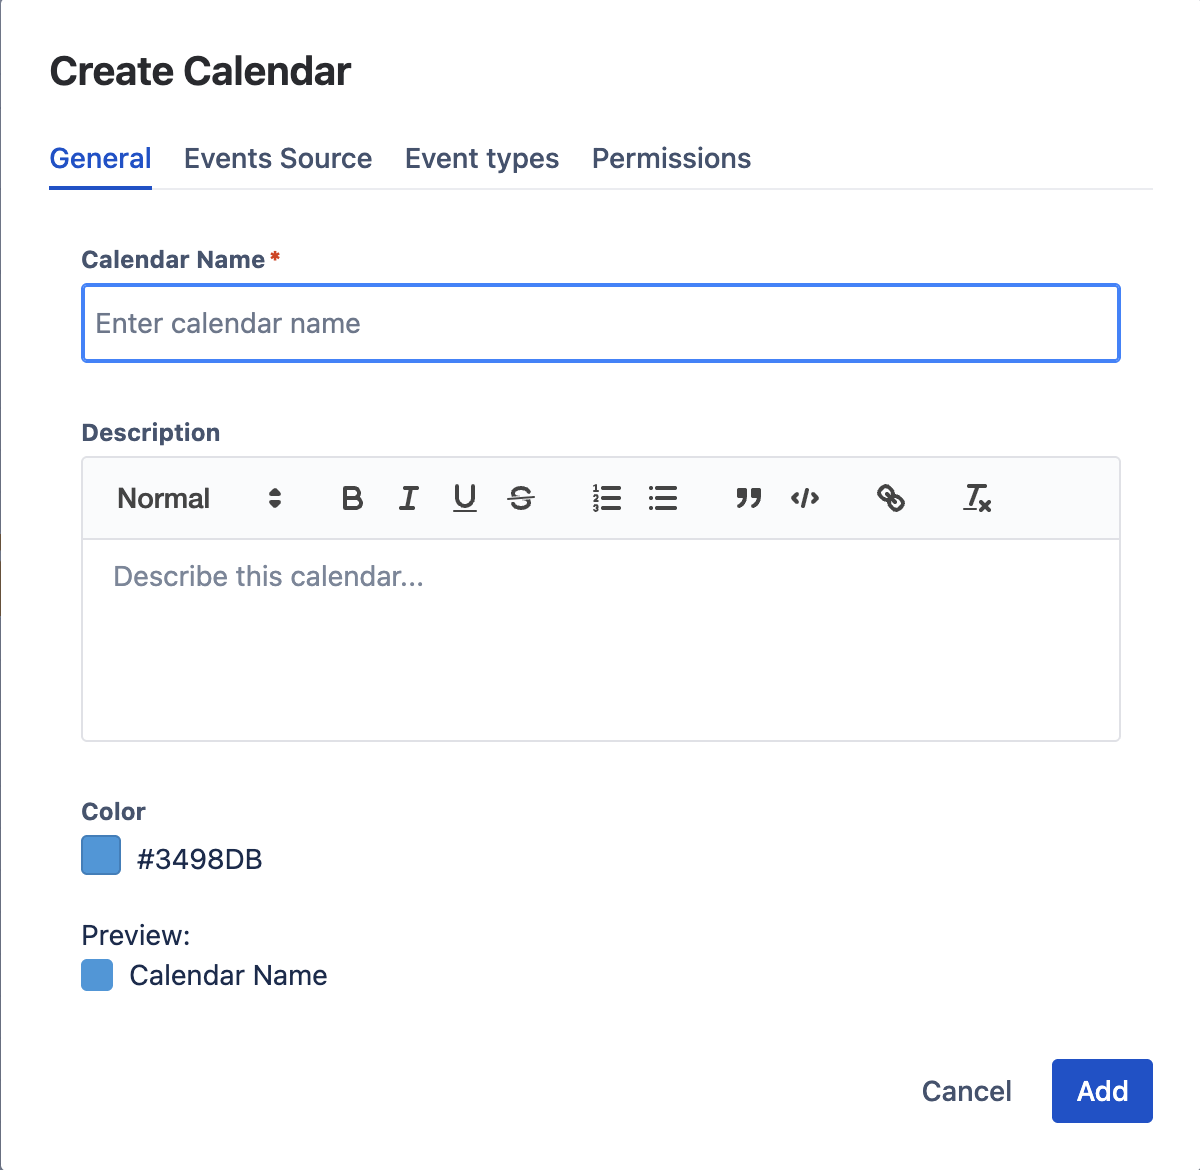The width and height of the screenshot is (1200, 1170).
Task: Insert a bulleted list in the description
Action: 663,498
